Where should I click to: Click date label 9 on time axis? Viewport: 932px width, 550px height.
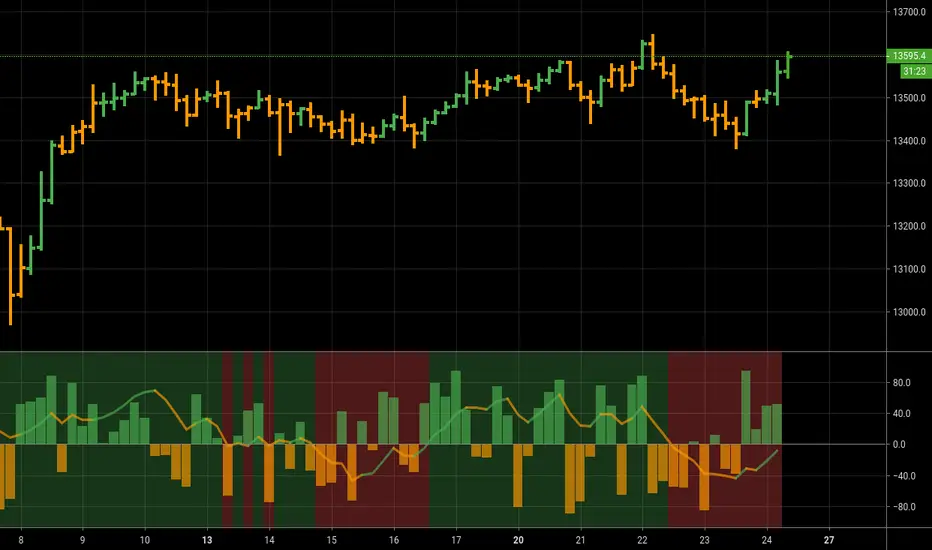click(x=83, y=540)
